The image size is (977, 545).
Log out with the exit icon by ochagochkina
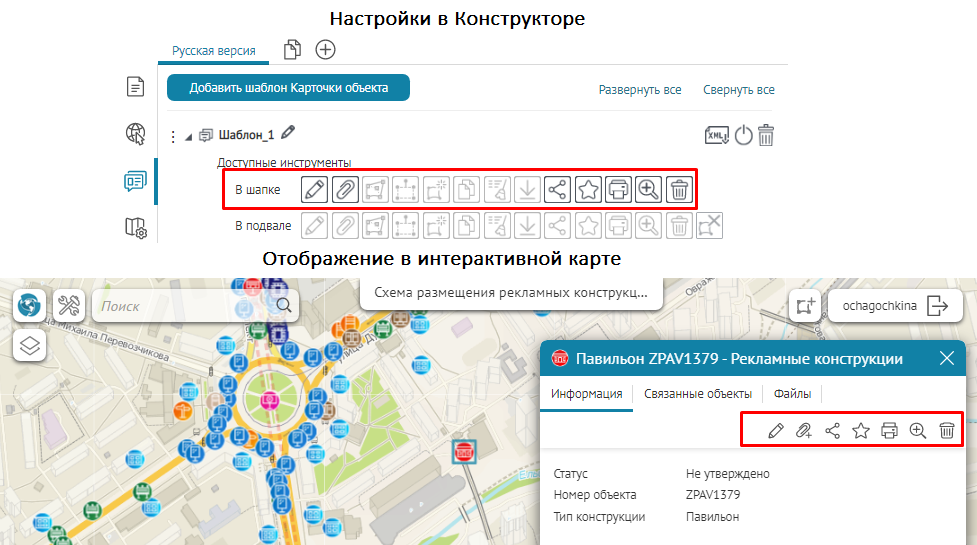[937, 306]
